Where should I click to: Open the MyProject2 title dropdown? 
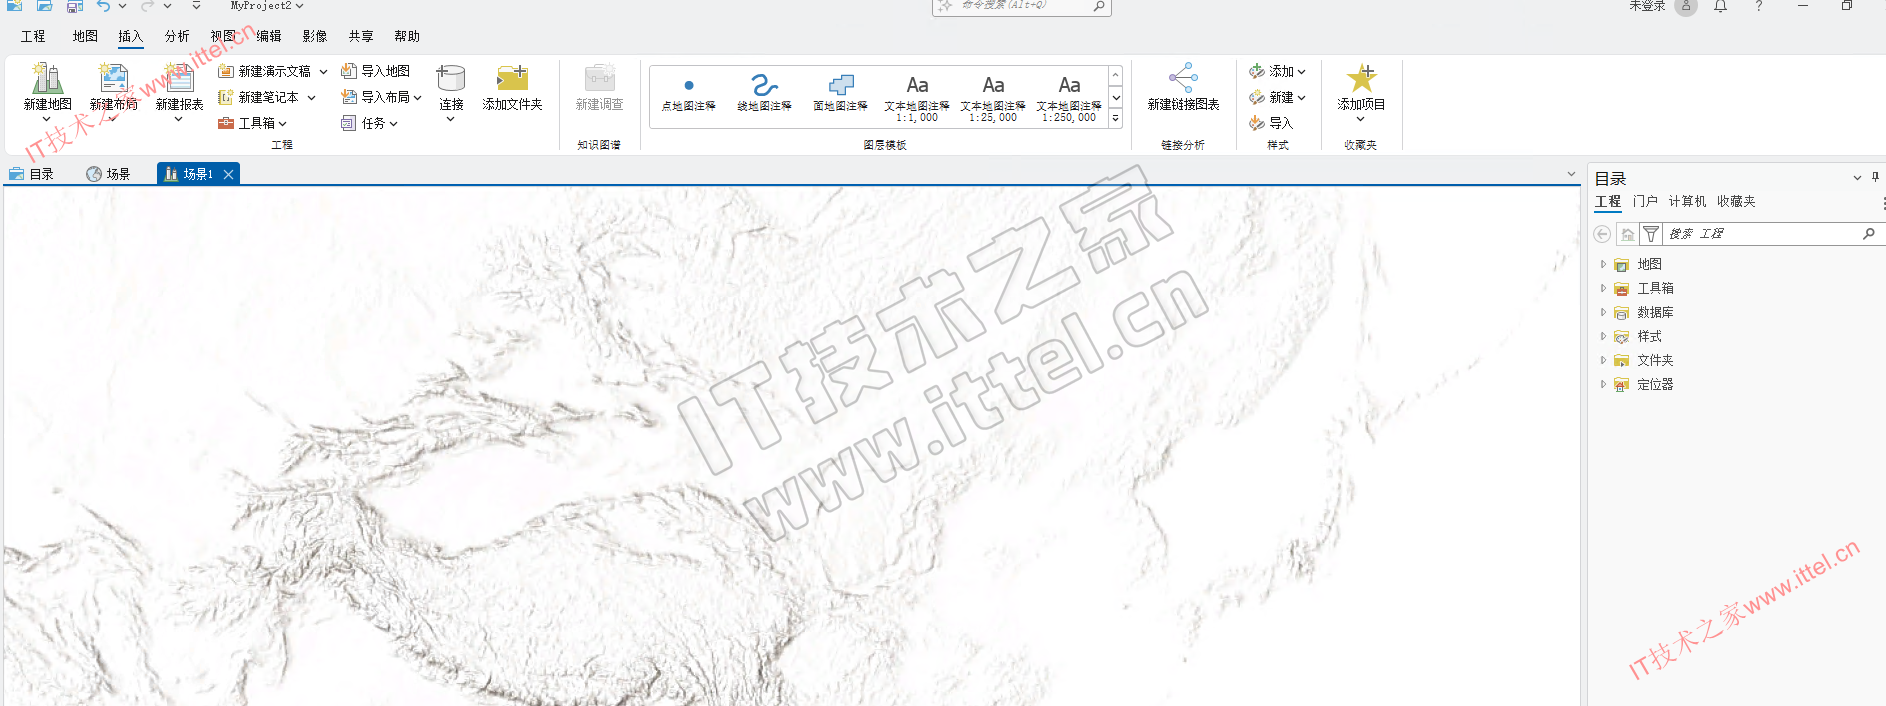click(x=299, y=6)
